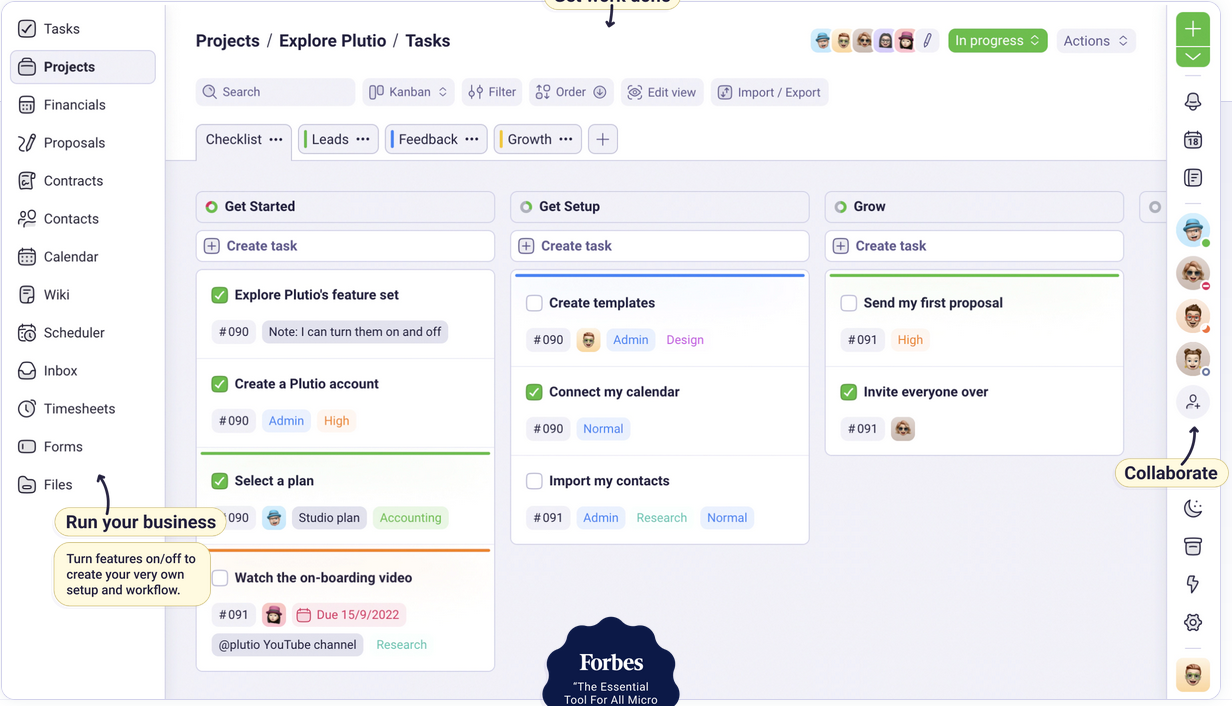Click the Import / Export button
The height and width of the screenshot is (706, 1232).
click(770, 92)
